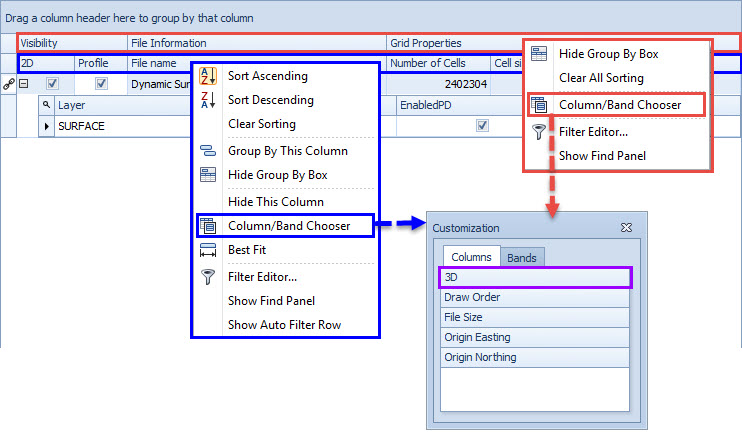Toggle the EnabledPD checkbox for SURFACE
742x440 pixels.
pos(483,126)
